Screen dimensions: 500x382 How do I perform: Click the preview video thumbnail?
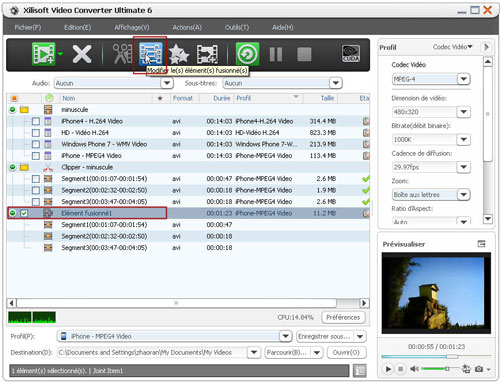[x=436, y=293]
